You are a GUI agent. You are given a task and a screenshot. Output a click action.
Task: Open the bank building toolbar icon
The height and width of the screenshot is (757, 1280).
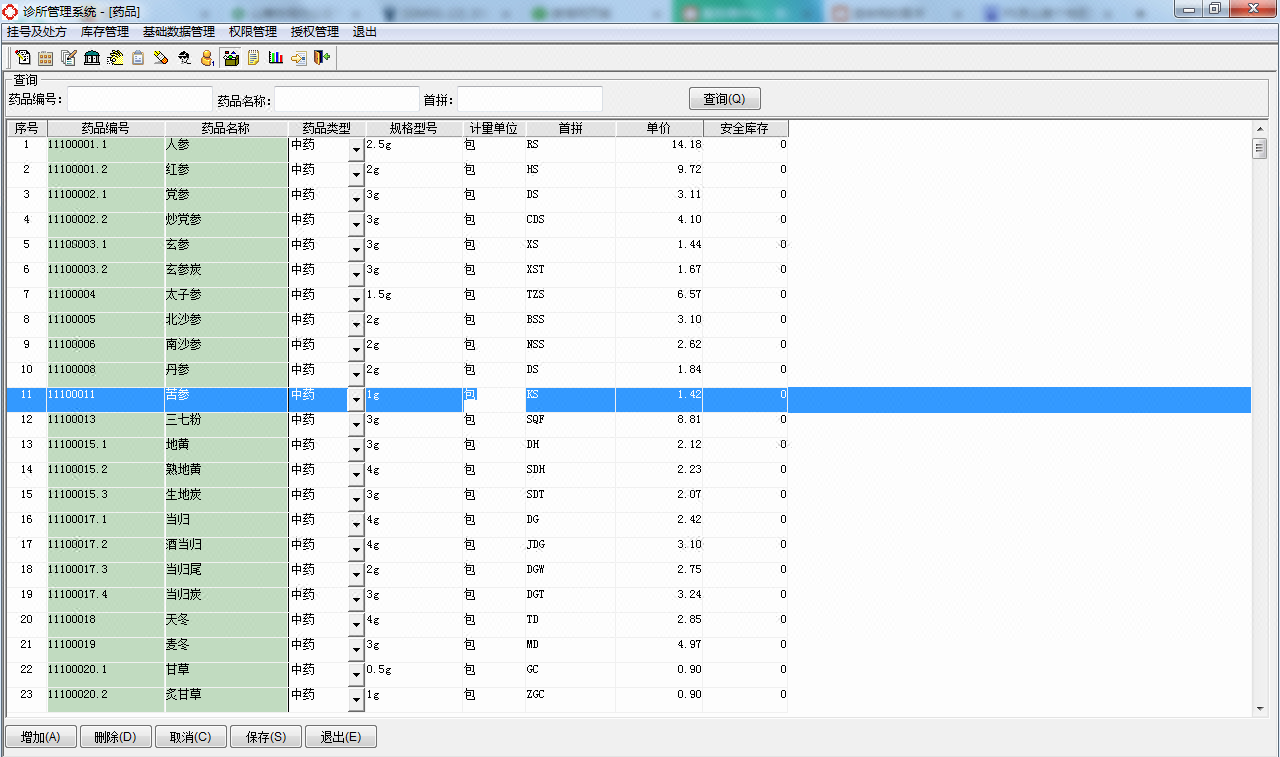[x=91, y=58]
